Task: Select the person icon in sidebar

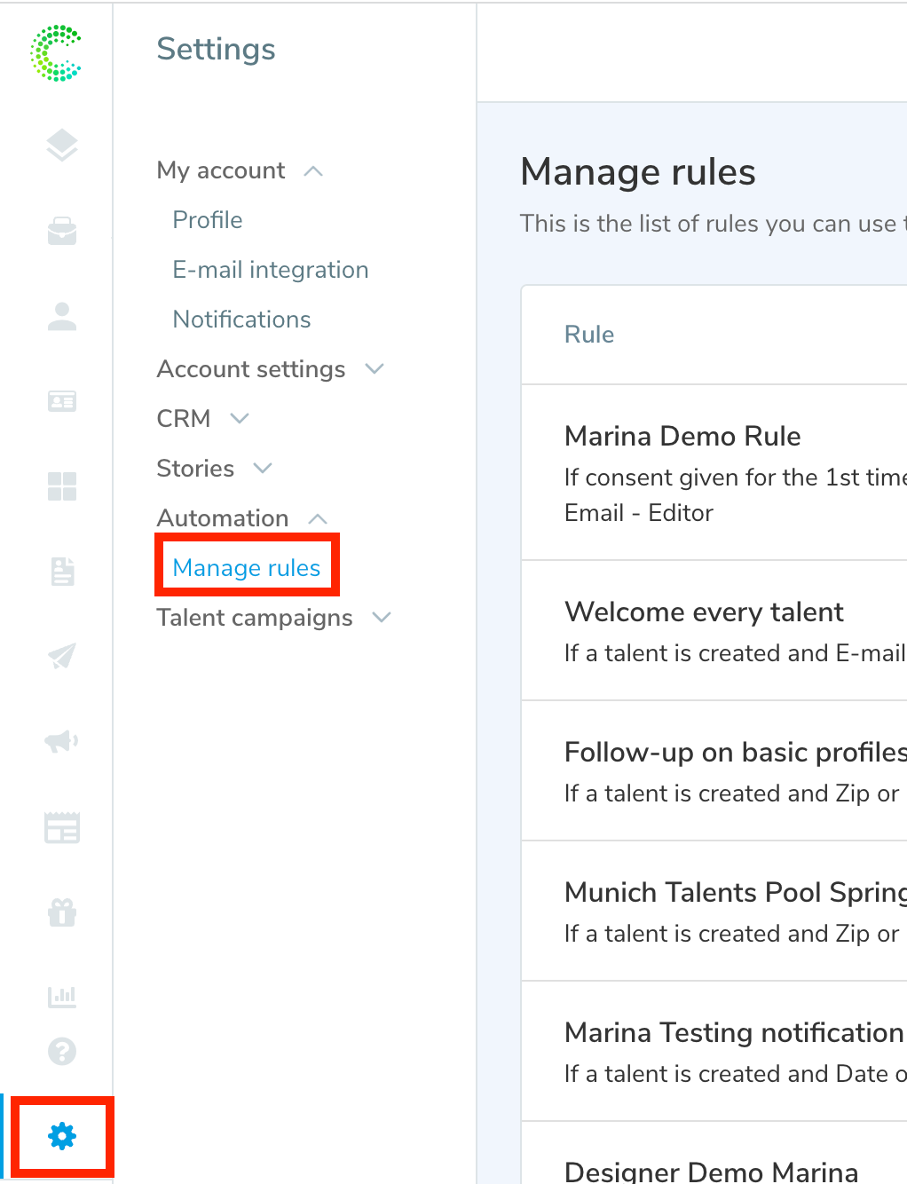Action: [x=62, y=316]
